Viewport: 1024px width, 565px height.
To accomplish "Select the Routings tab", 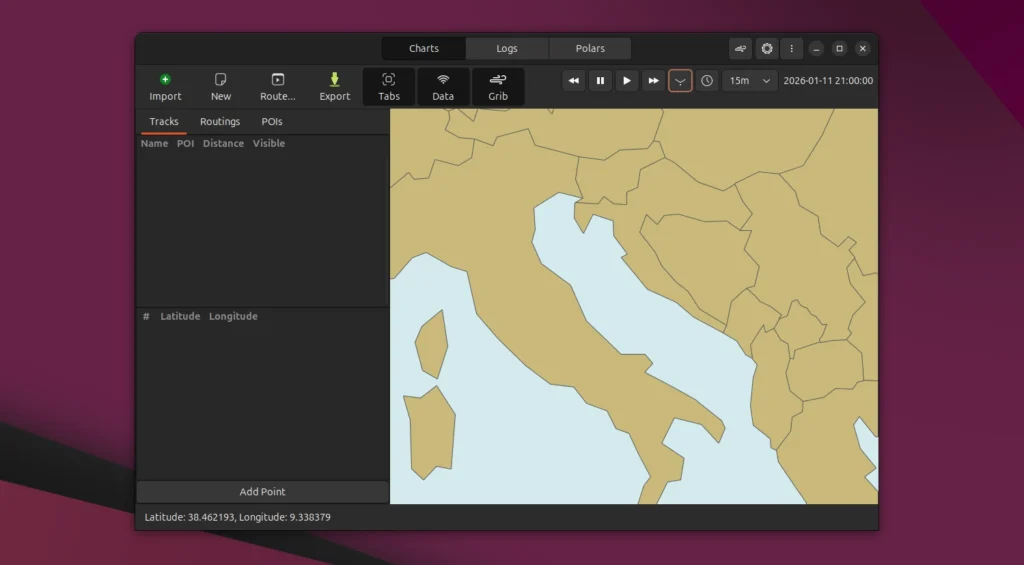I will 220,122.
